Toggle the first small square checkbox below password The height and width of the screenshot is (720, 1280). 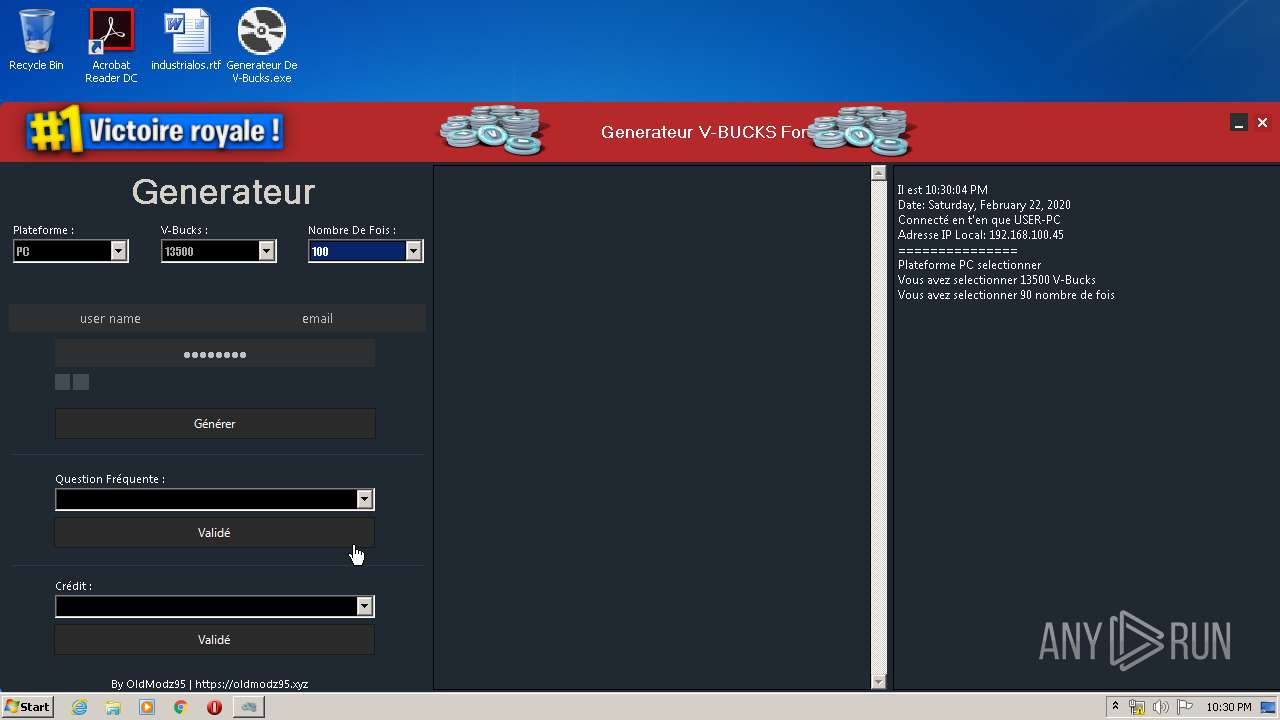click(x=63, y=382)
